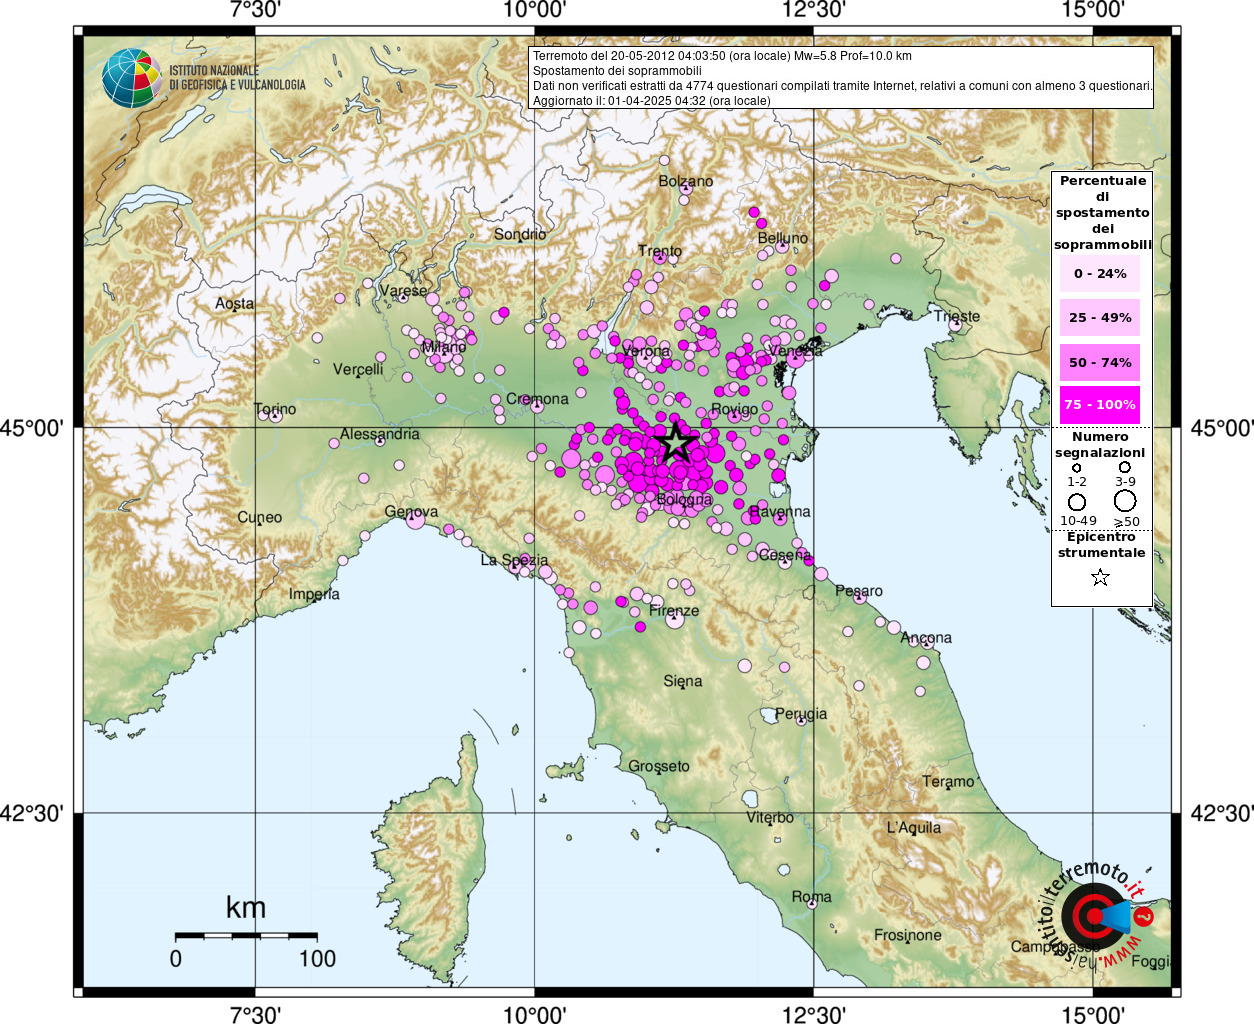Click the Bologna city label
The image size is (1254, 1024).
pos(685,499)
